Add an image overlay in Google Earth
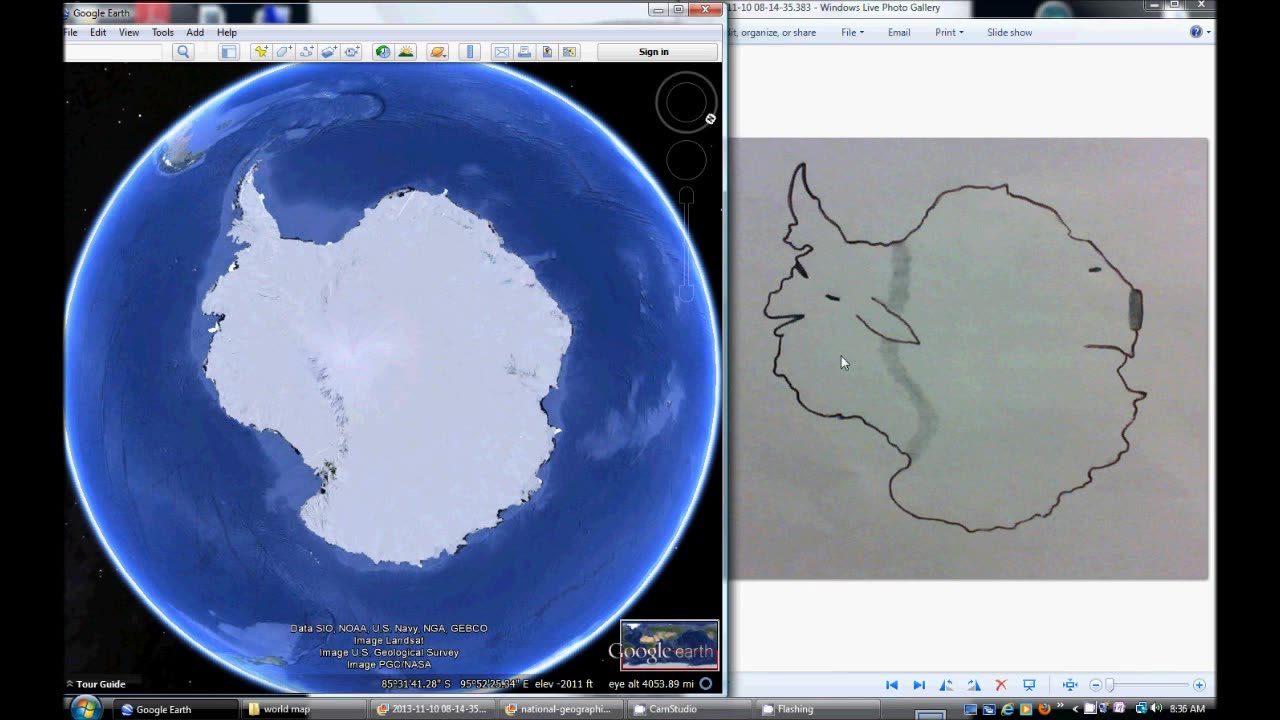Viewport: 1280px width, 720px height. point(329,52)
